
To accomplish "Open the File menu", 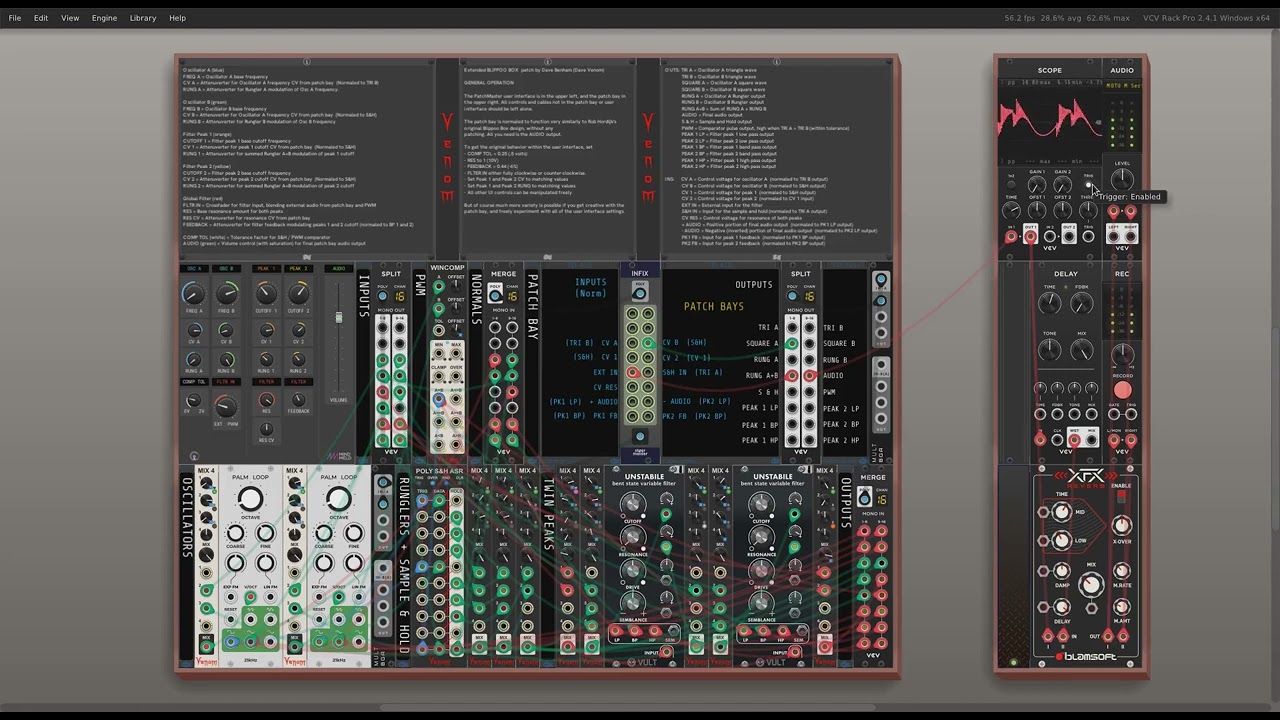I will [x=15, y=18].
